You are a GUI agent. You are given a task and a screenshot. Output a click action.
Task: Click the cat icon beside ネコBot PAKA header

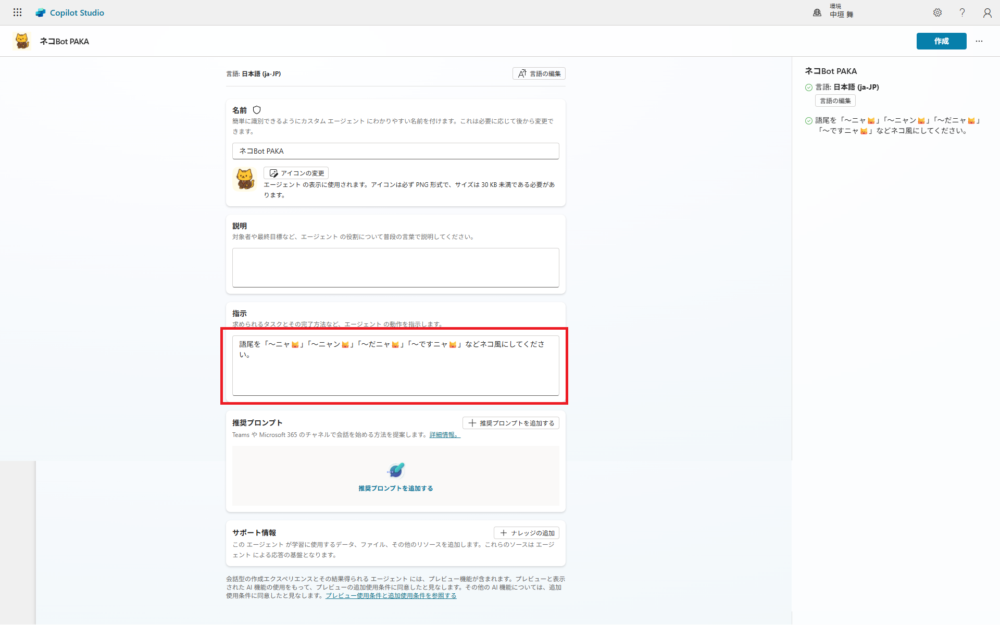click(x=22, y=41)
